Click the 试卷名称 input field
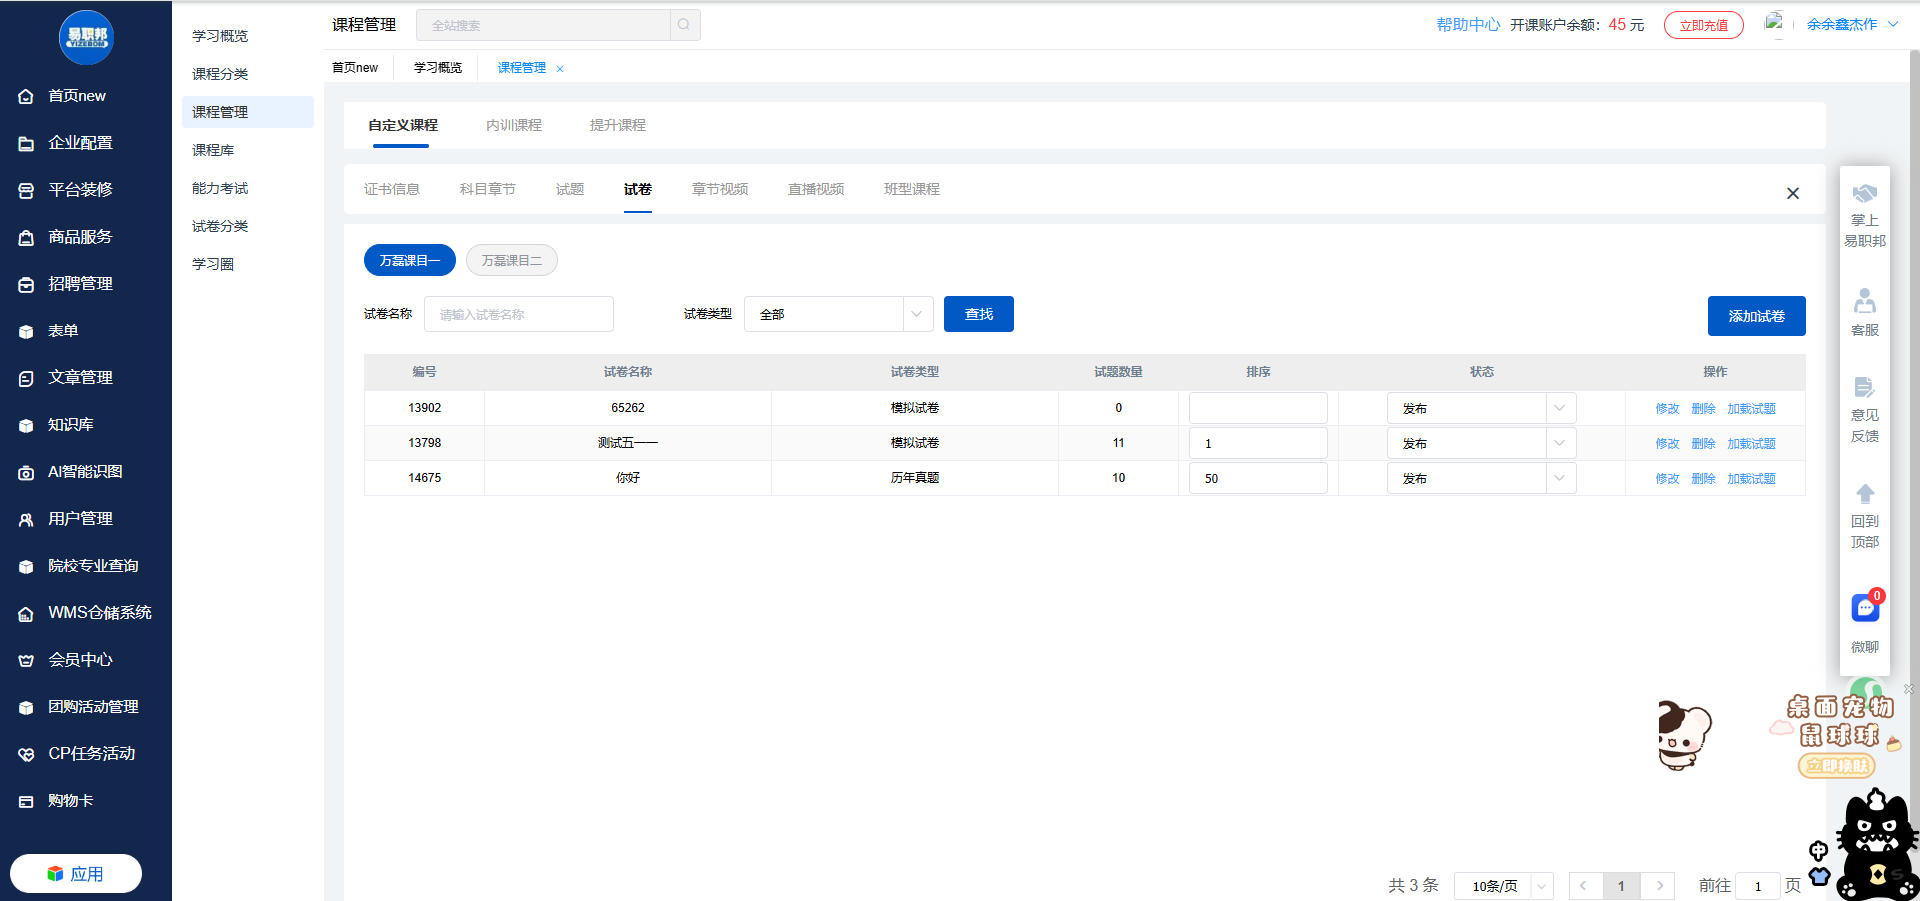This screenshot has height=901, width=1920. coord(519,314)
